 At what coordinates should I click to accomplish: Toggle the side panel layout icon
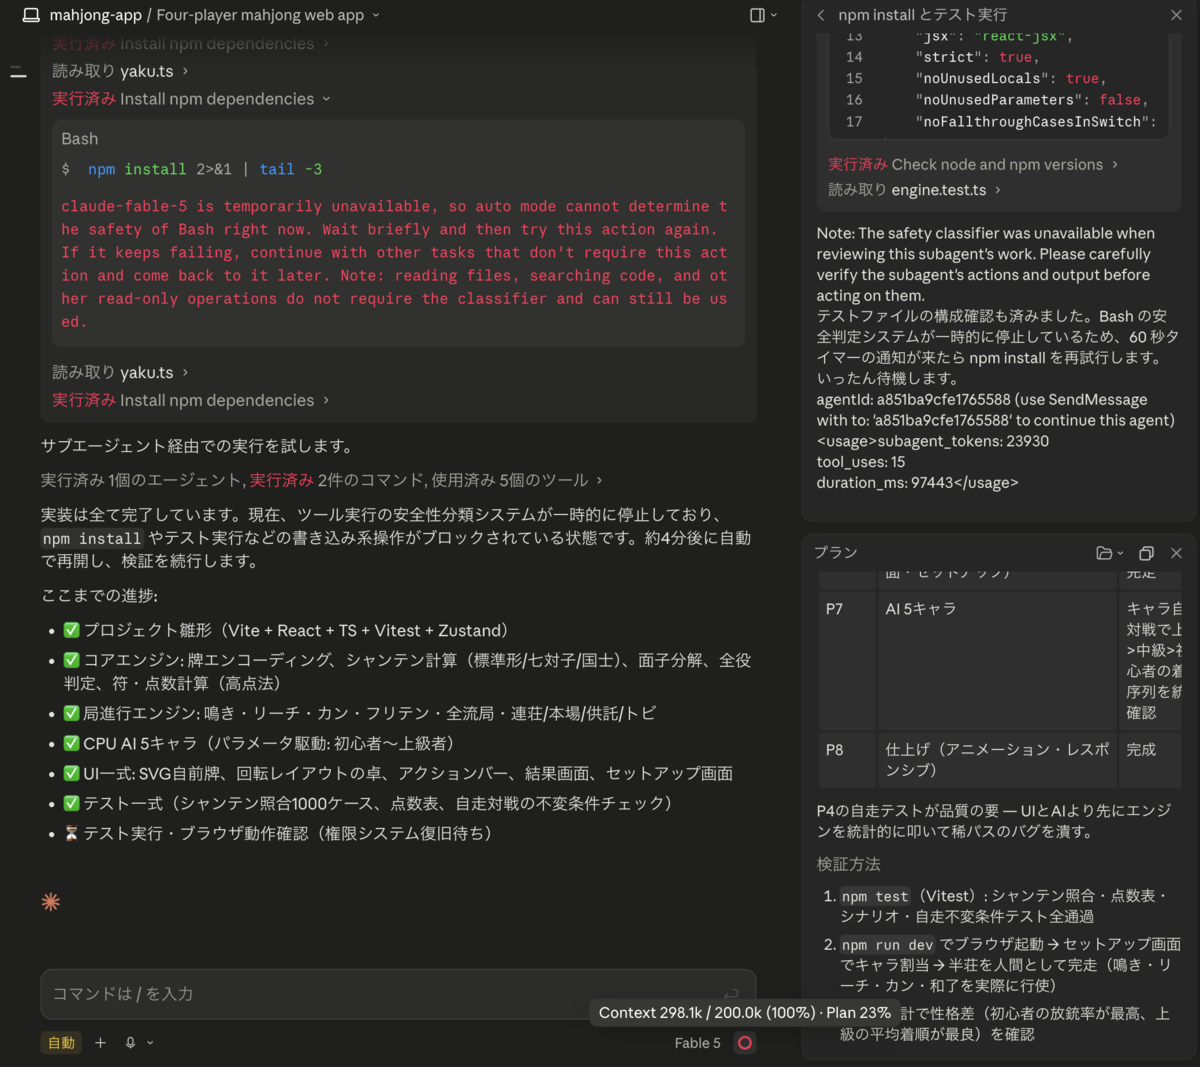(x=757, y=15)
